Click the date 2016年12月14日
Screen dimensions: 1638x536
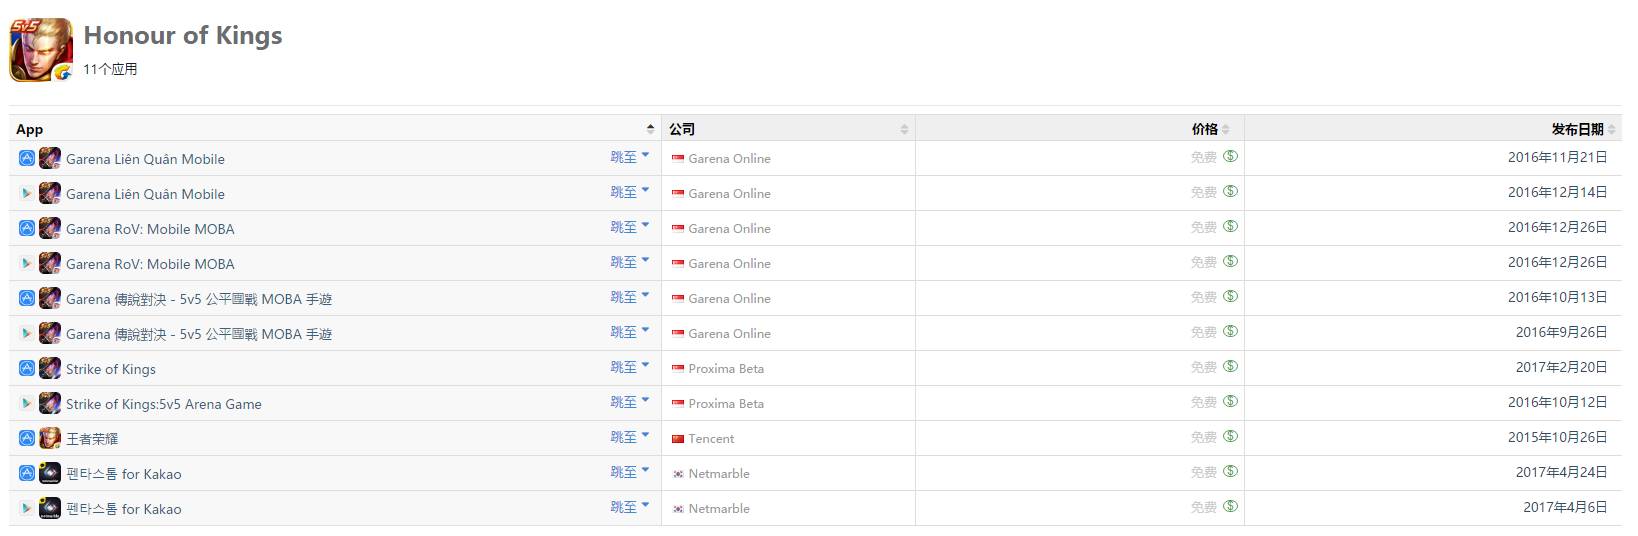[1558, 192]
